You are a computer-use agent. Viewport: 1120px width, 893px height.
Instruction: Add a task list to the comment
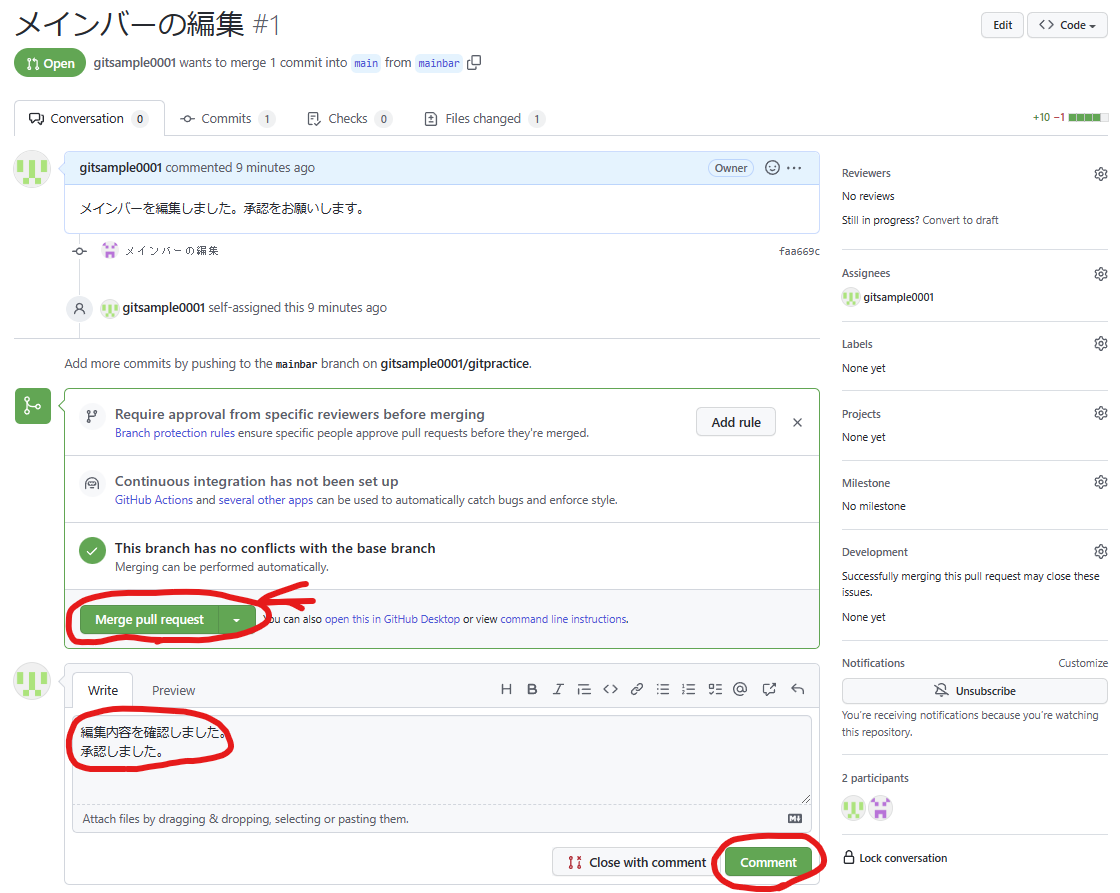[x=714, y=689]
